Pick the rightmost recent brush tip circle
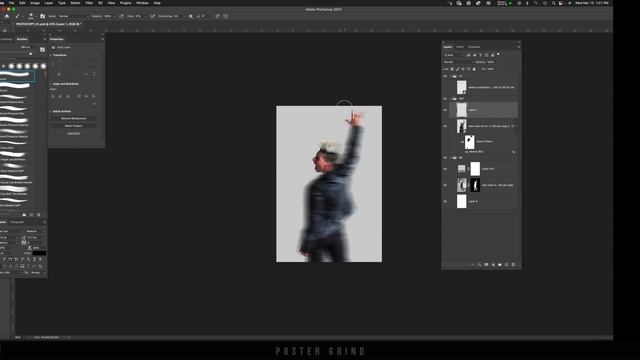 pyautogui.click(x=43, y=66)
